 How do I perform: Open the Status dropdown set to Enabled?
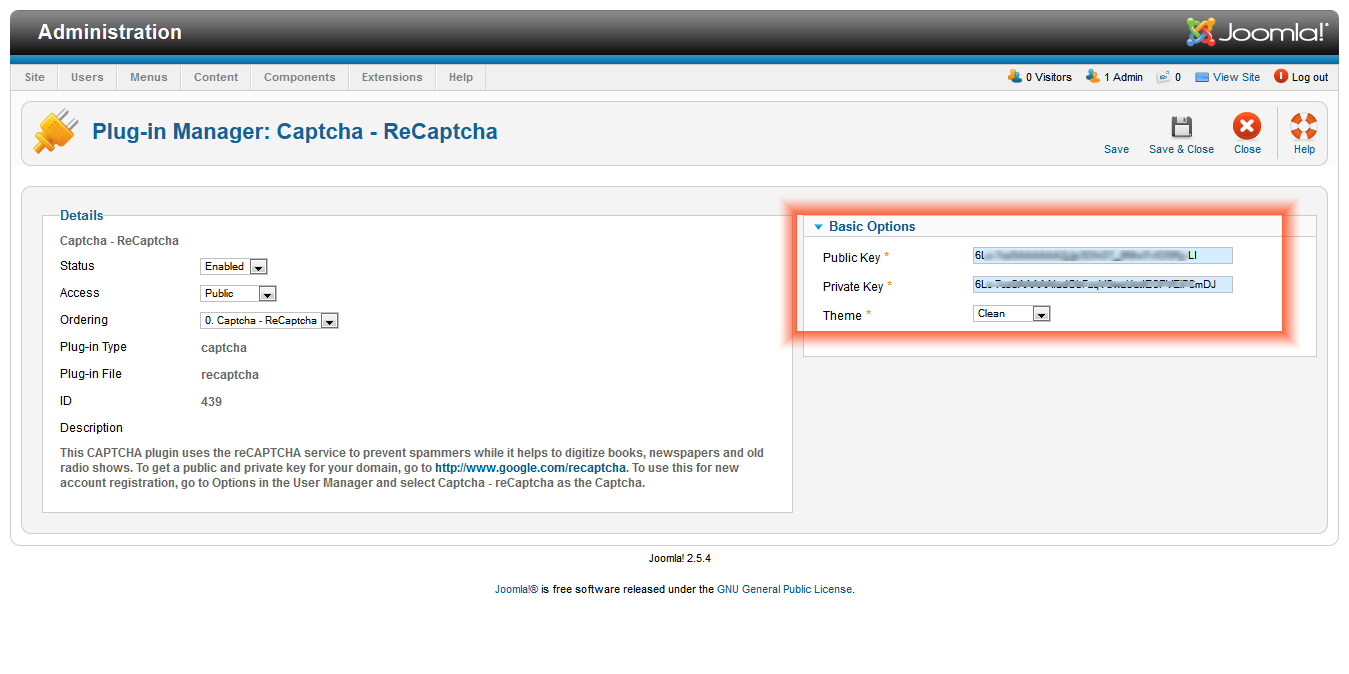234,267
